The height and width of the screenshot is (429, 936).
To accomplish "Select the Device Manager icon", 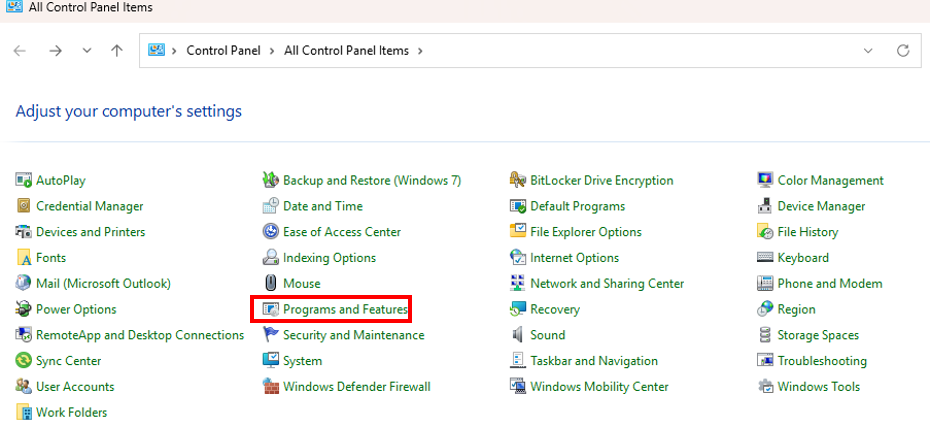I will pyautogui.click(x=765, y=206).
